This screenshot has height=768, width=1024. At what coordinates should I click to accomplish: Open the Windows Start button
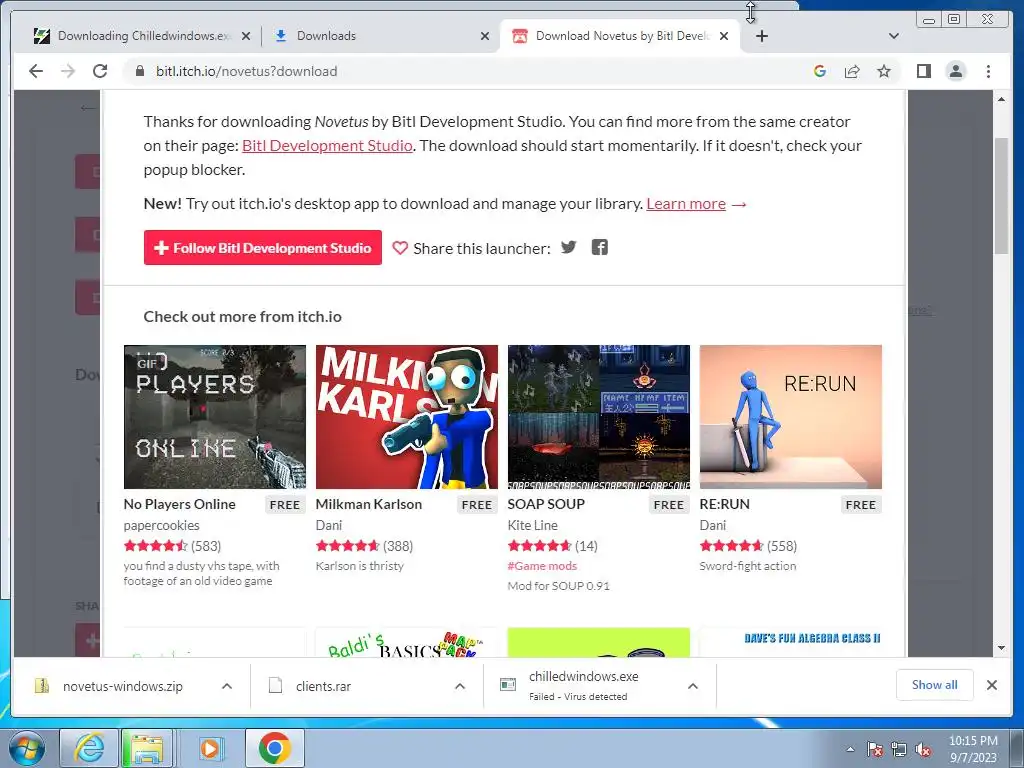pos(27,748)
